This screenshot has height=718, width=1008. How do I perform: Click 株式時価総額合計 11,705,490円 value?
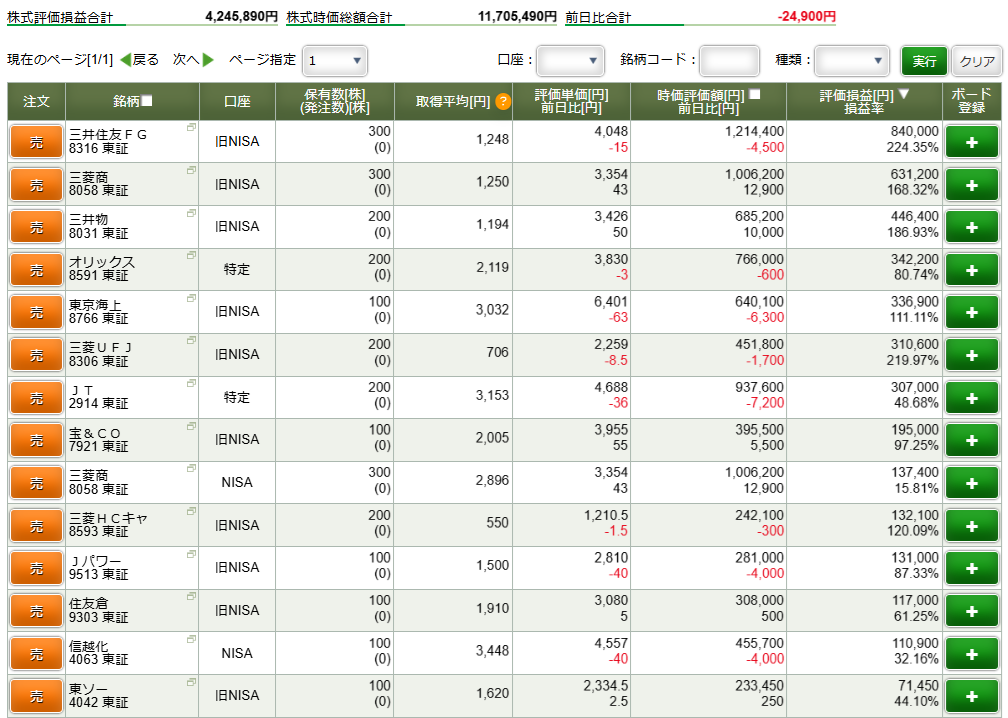tap(517, 16)
